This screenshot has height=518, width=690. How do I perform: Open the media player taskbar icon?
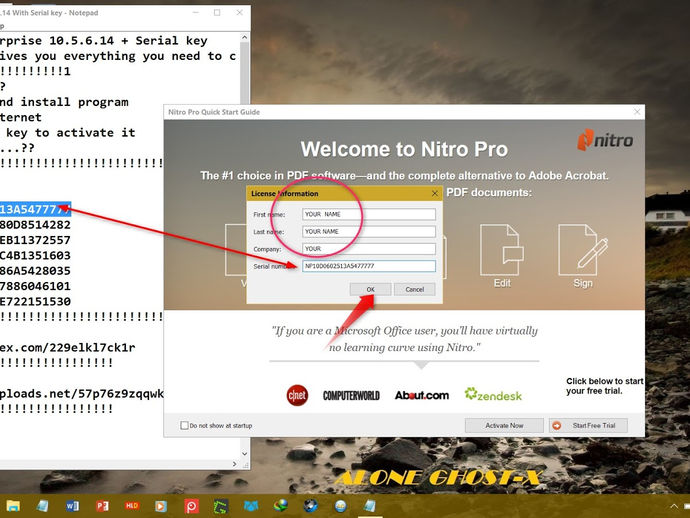tap(161, 506)
